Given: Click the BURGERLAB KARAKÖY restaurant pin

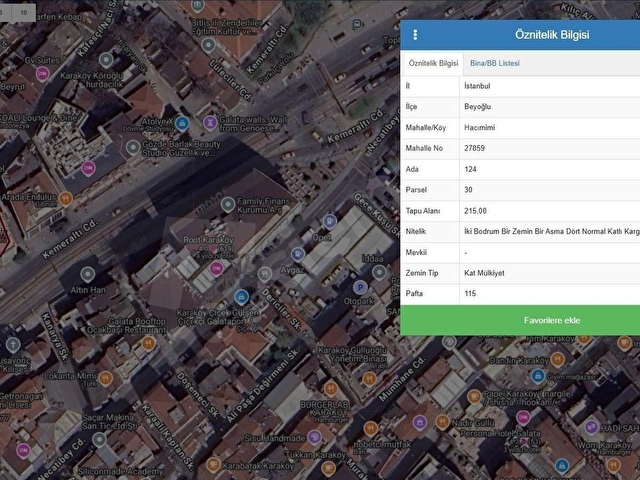Looking at the screenshot, I should pos(331,388).
